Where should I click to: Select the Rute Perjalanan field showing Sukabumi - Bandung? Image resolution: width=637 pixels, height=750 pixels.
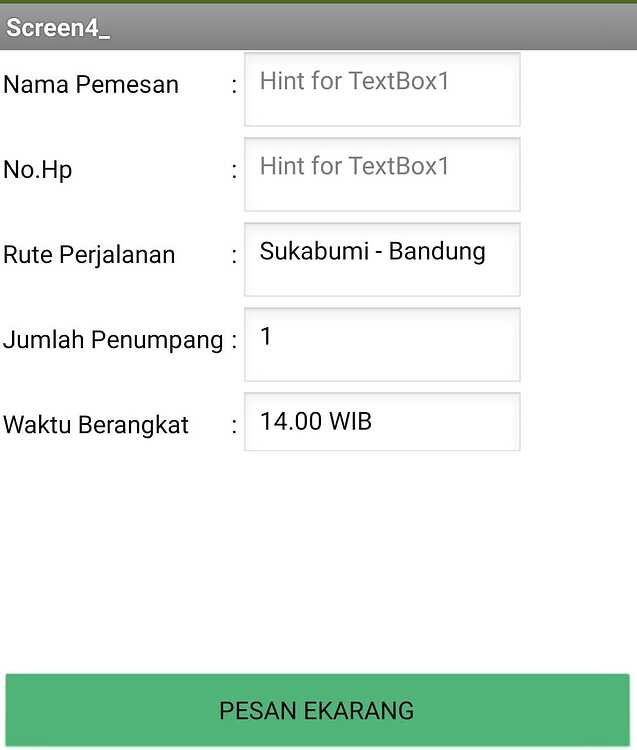click(x=382, y=259)
